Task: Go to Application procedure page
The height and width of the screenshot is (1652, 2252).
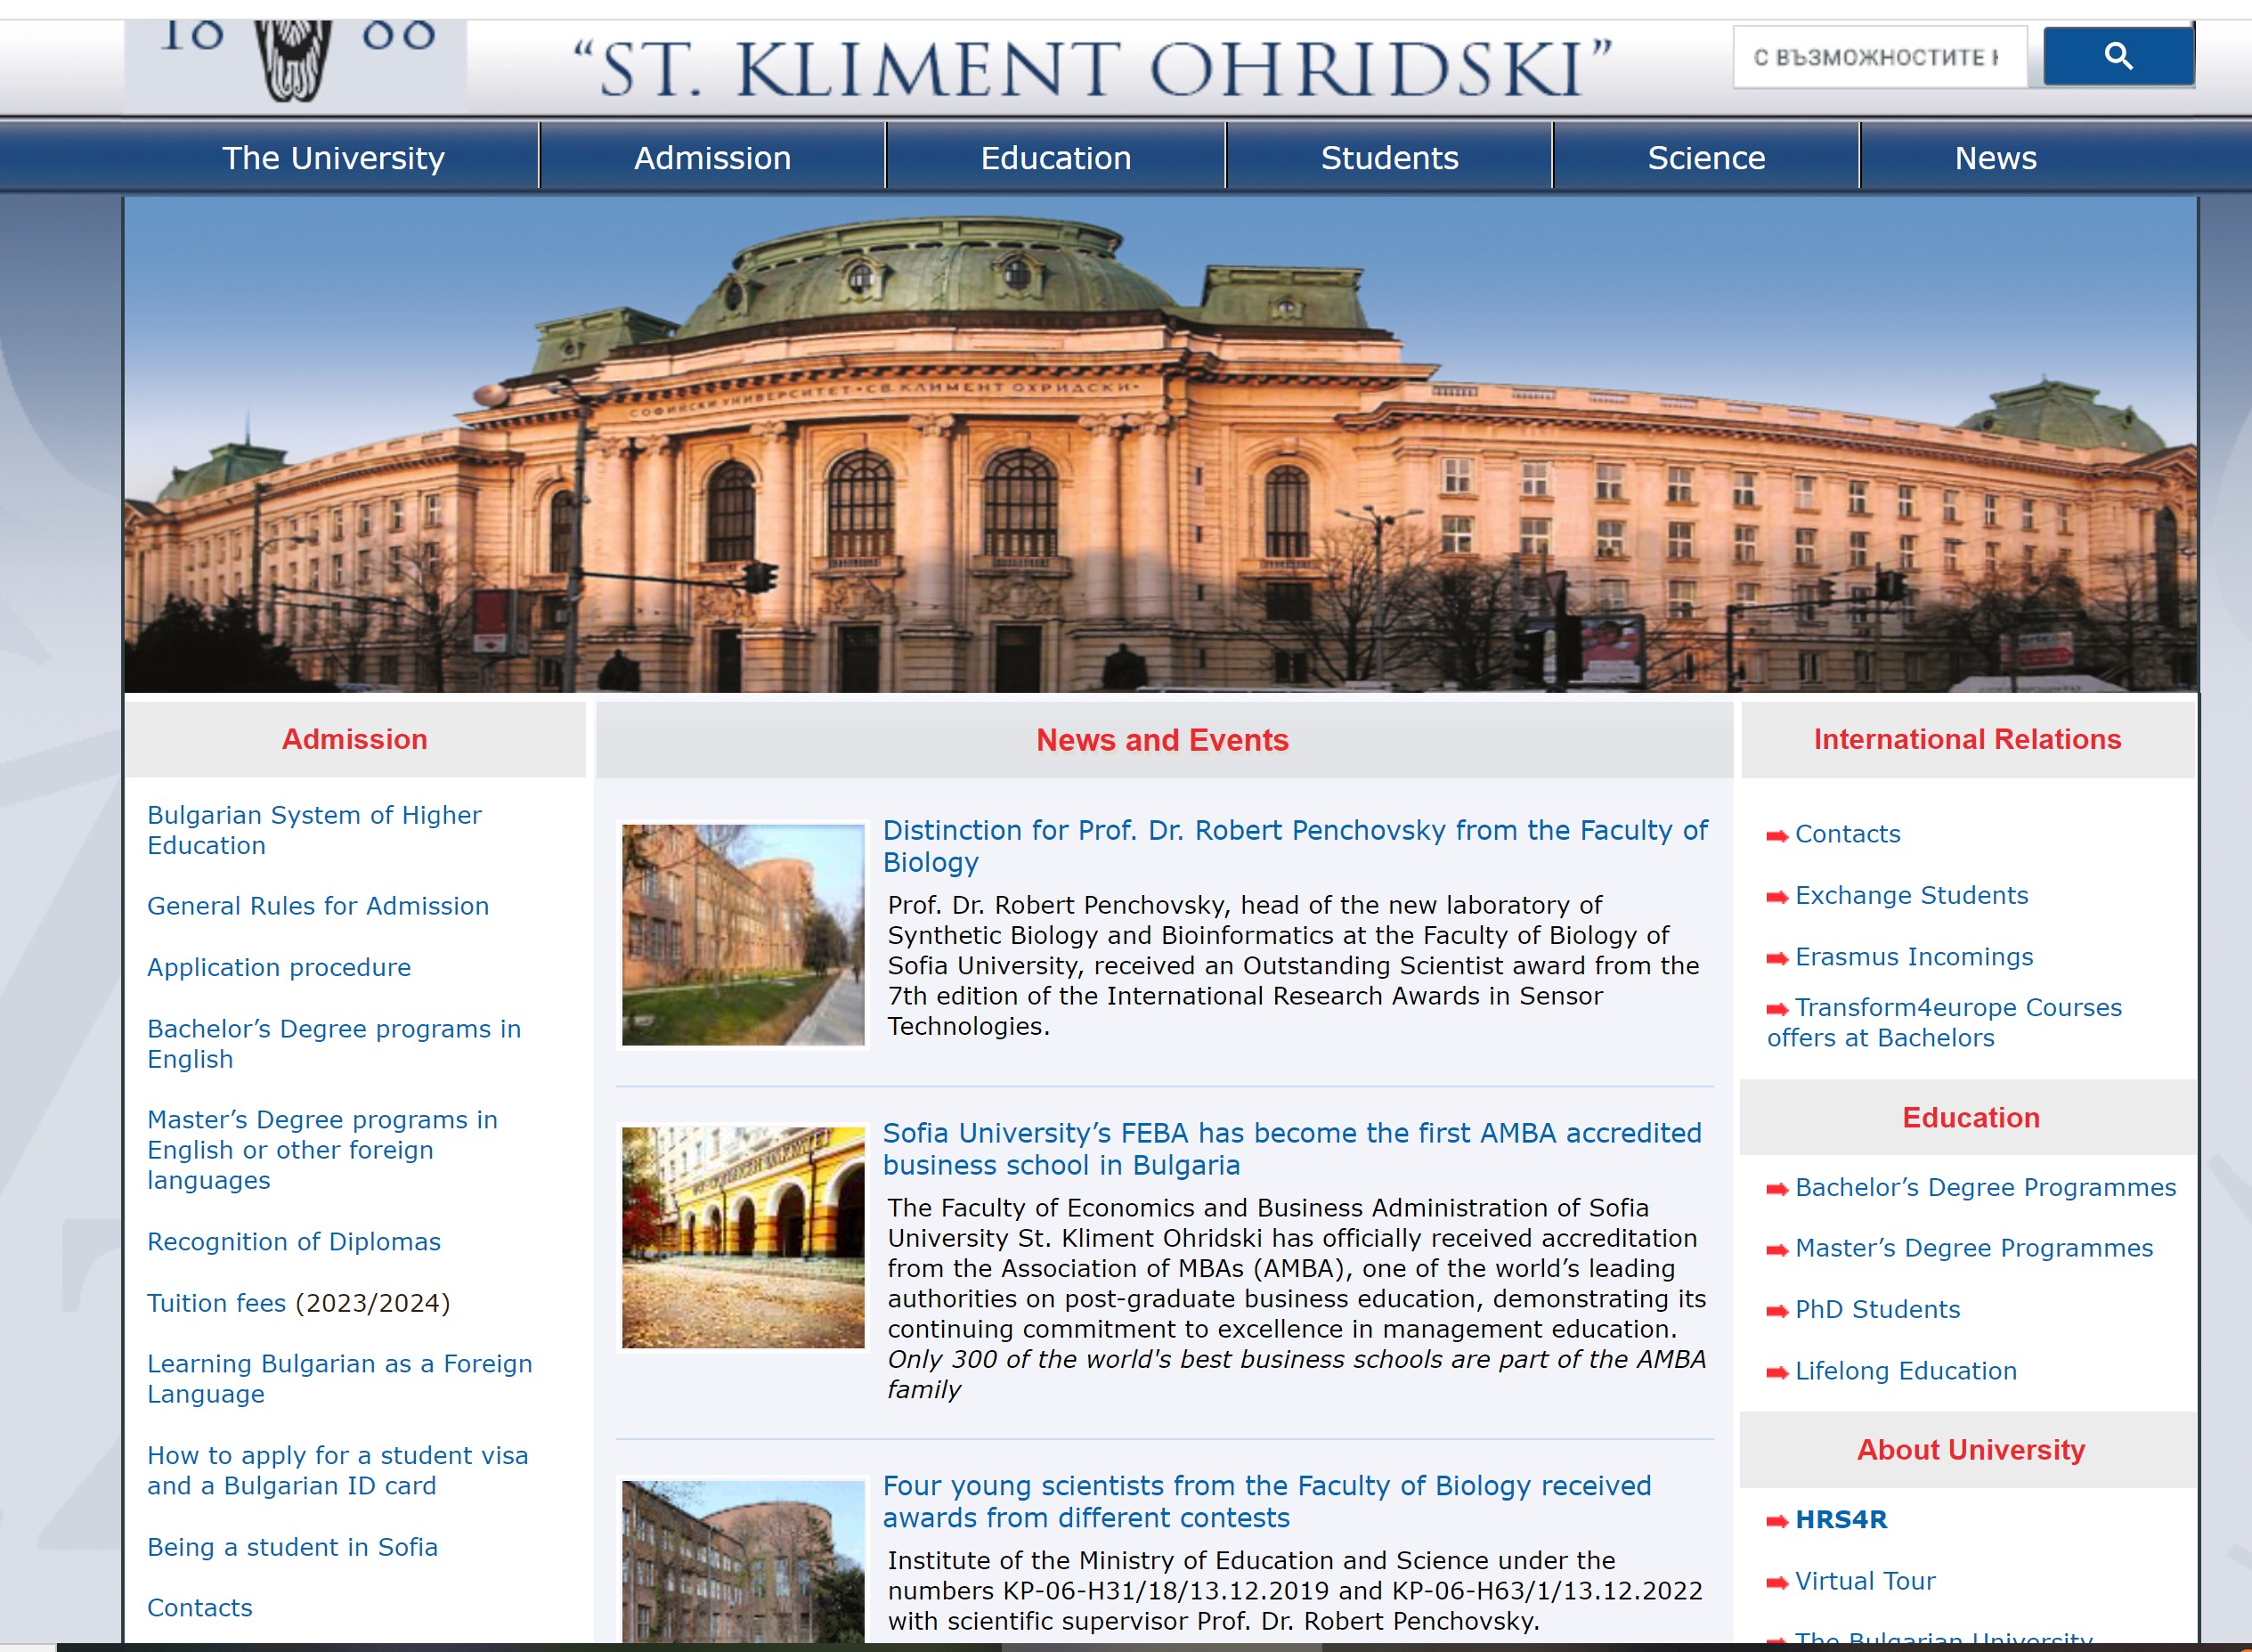Action: [x=279, y=967]
